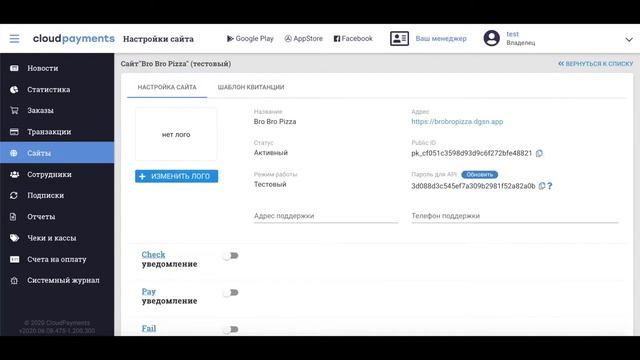Open Статистика in the sidebar

[x=49, y=89]
